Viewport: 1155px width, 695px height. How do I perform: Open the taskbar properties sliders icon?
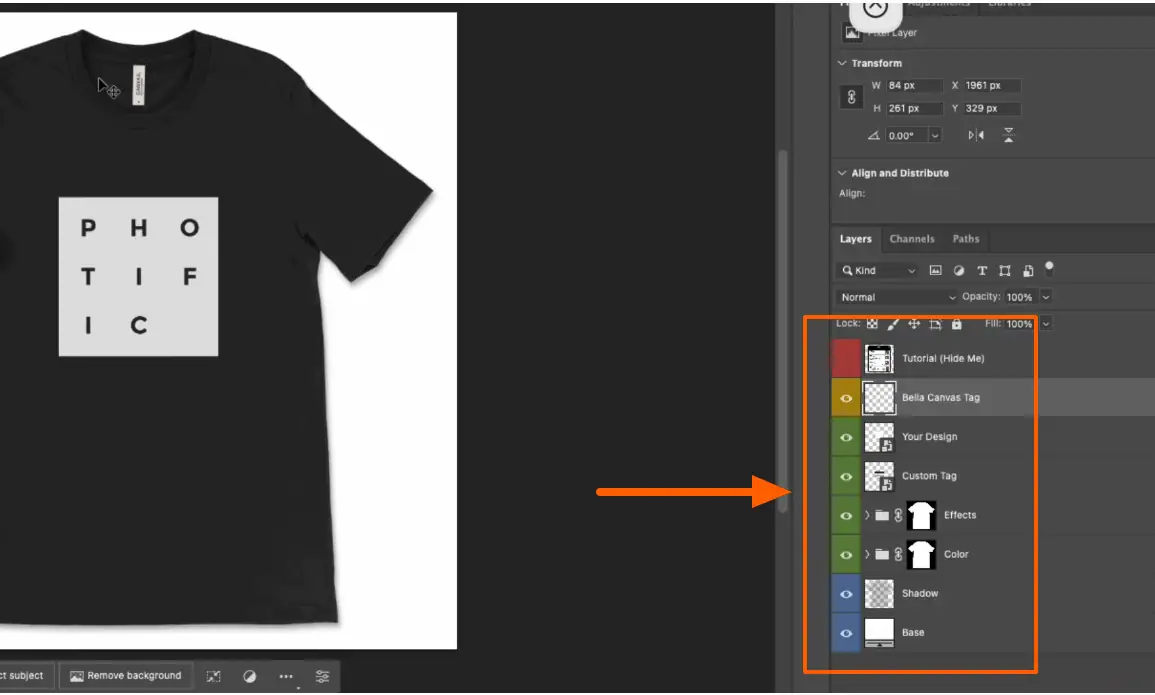tap(322, 676)
